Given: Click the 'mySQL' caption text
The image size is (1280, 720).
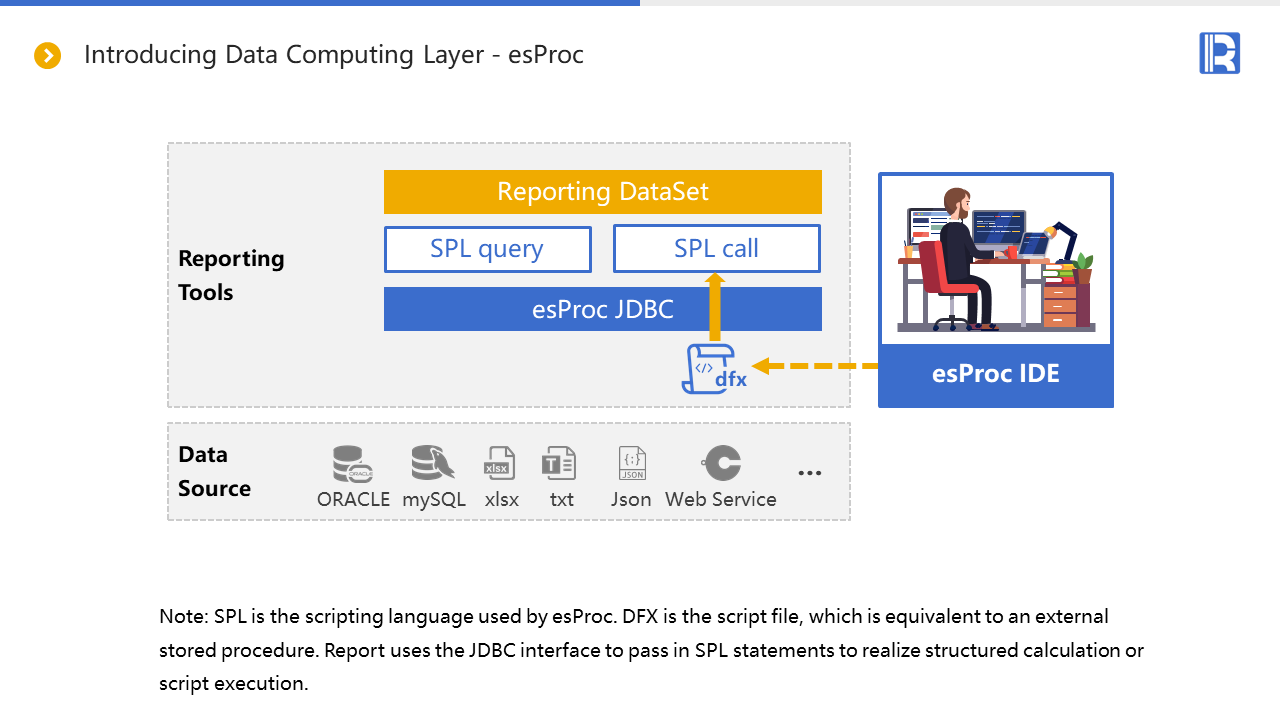Looking at the screenshot, I should coord(434,499).
